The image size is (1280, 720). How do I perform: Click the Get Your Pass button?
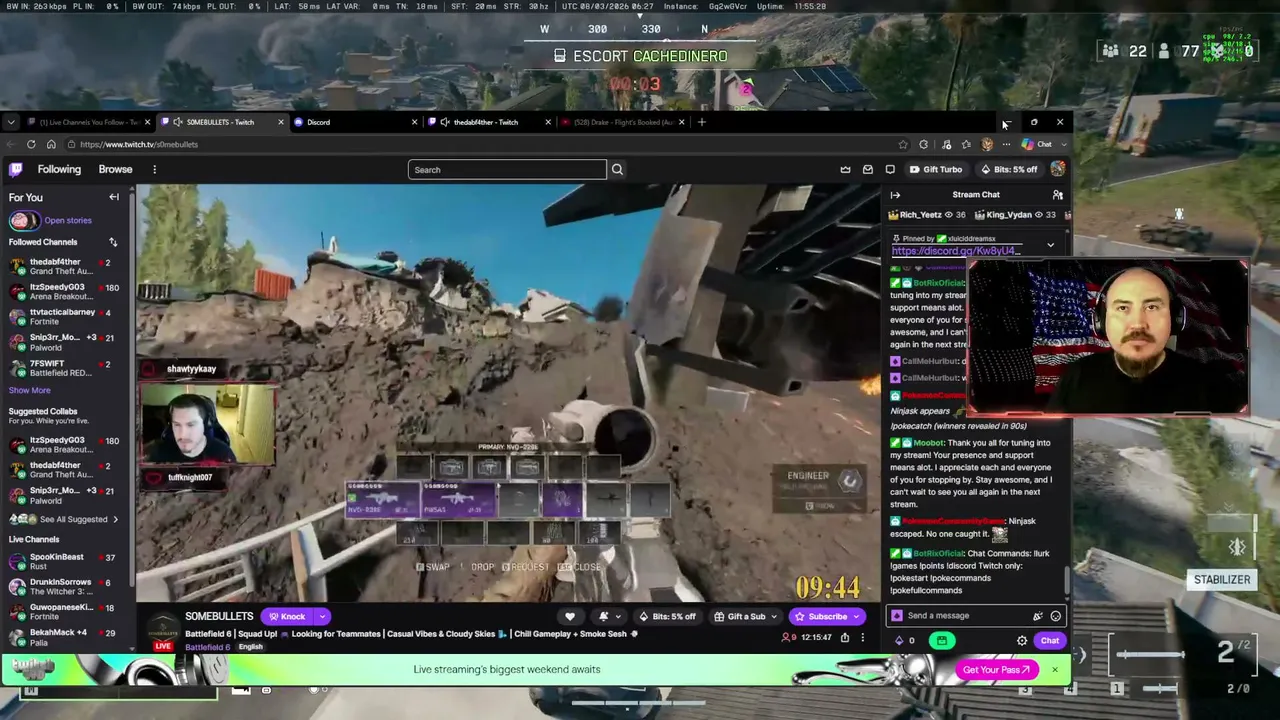(x=995, y=670)
